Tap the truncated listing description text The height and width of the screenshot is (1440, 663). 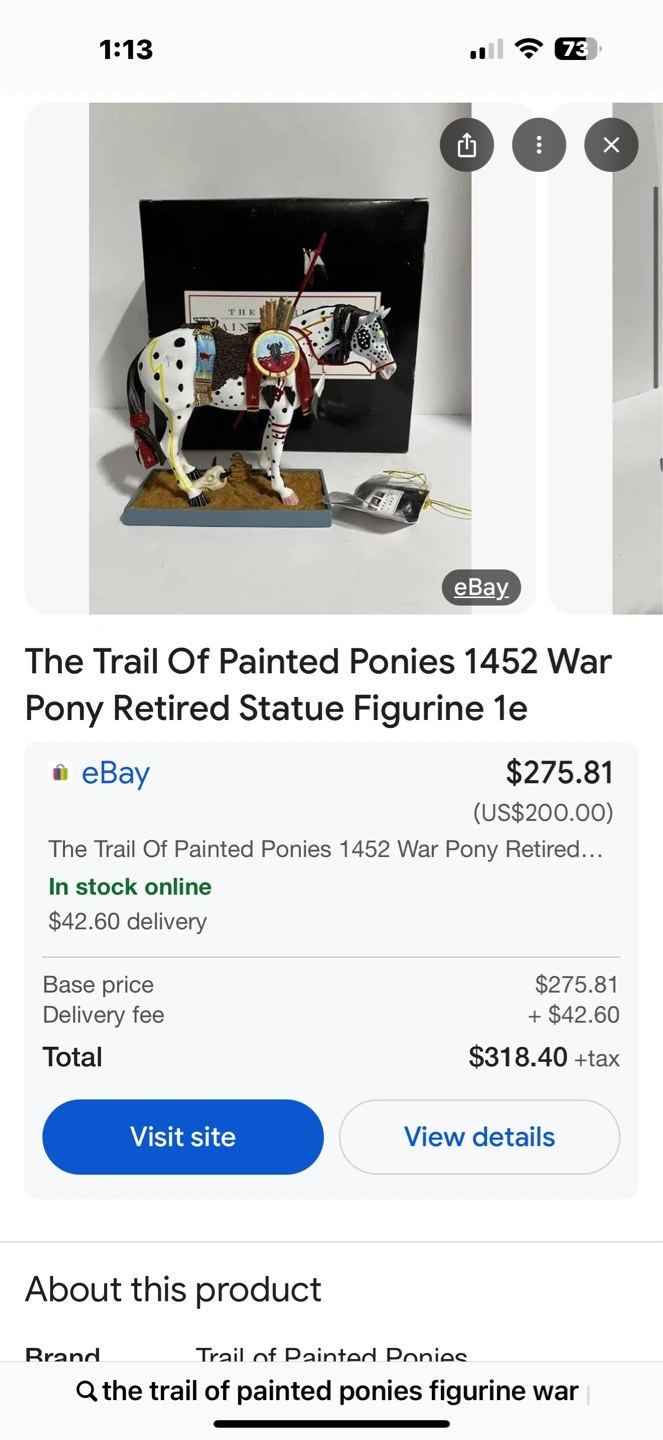[x=325, y=849]
